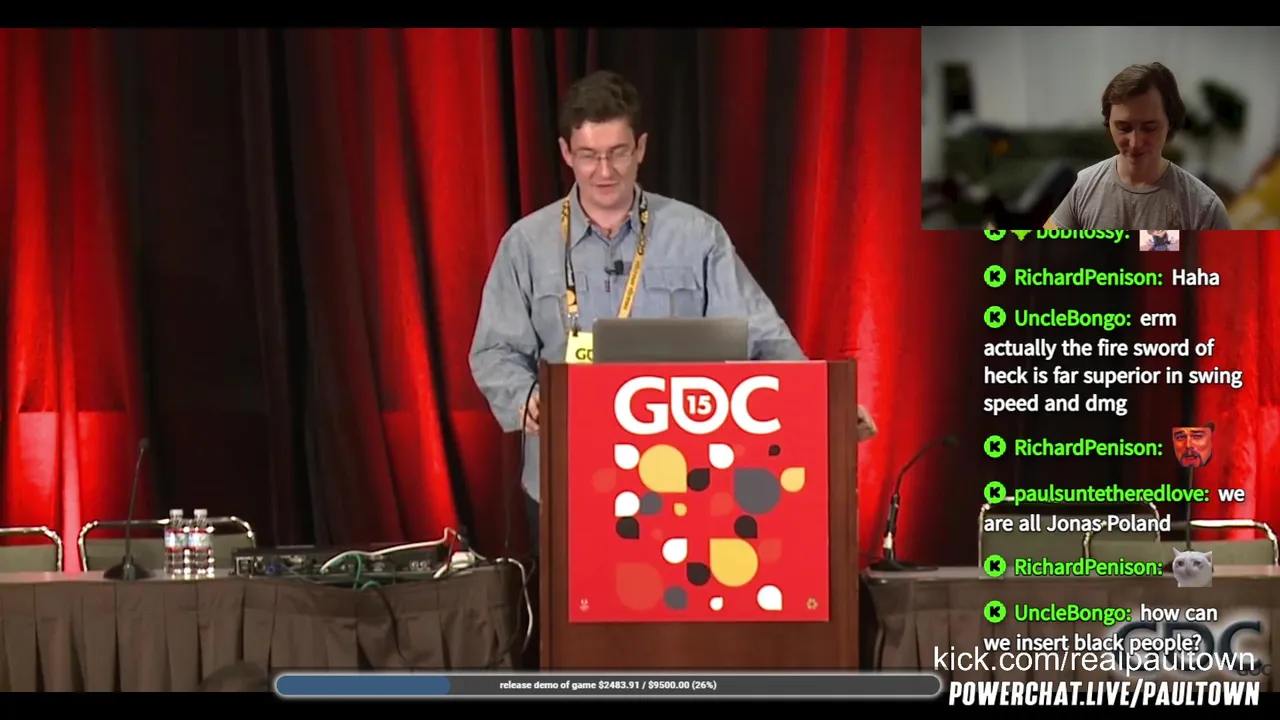Viewport: 1280px width, 720px height.
Task: Click the blue donation goal progress bar
Action: pos(608,685)
